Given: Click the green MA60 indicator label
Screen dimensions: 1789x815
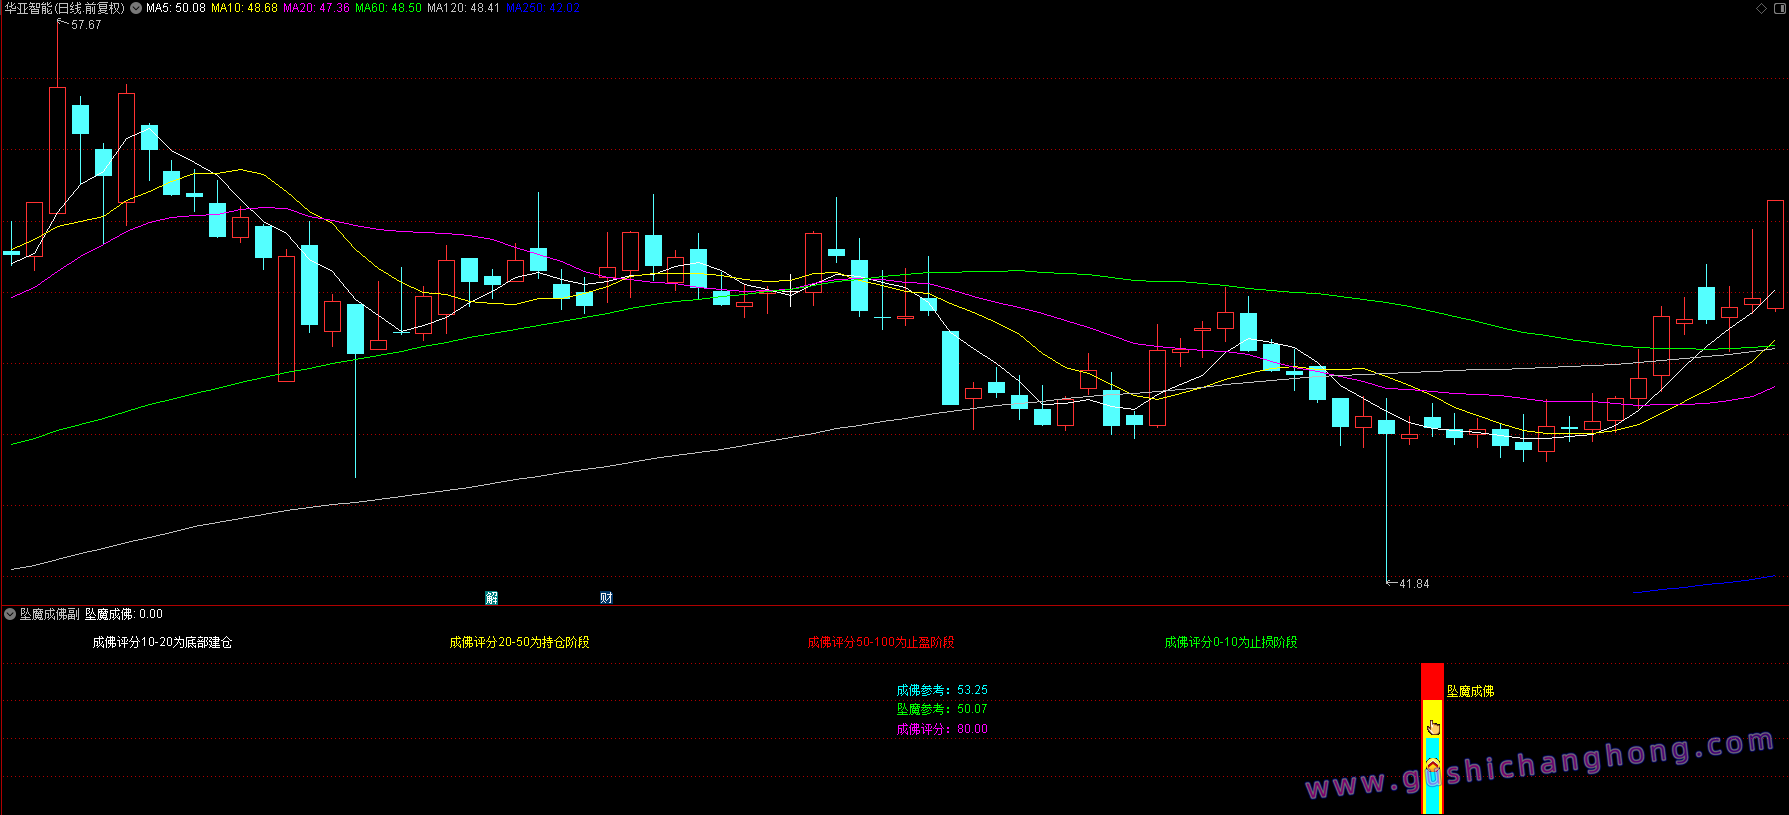Looking at the screenshot, I should (x=388, y=8).
